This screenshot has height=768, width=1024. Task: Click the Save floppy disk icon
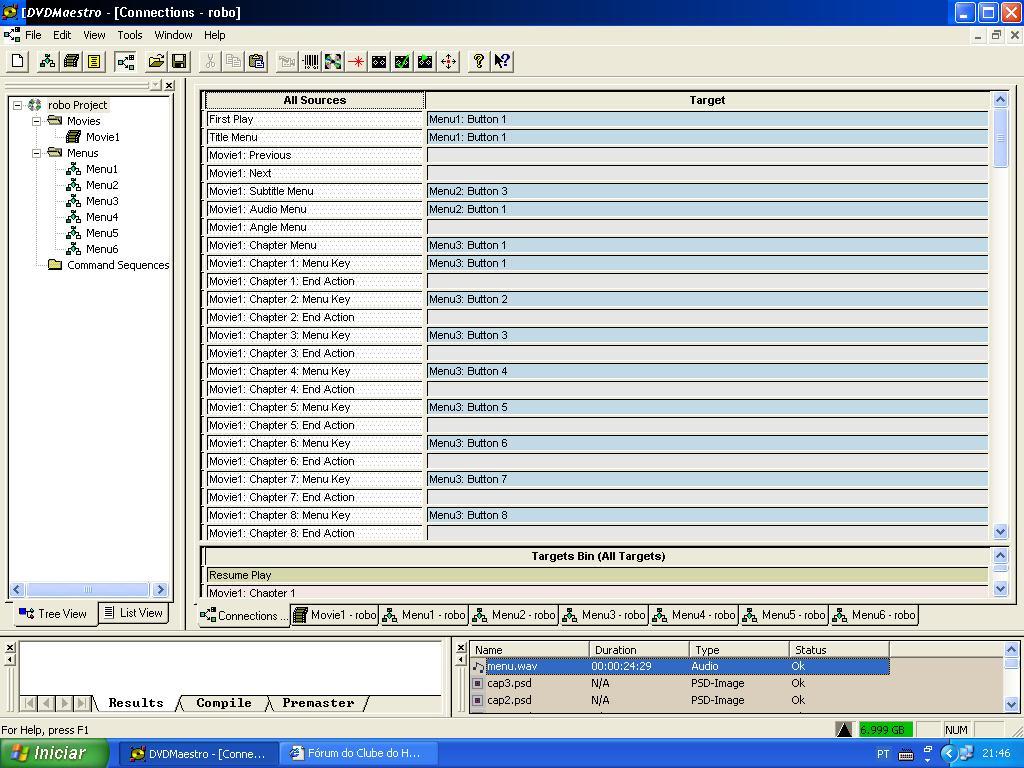tap(179, 62)
